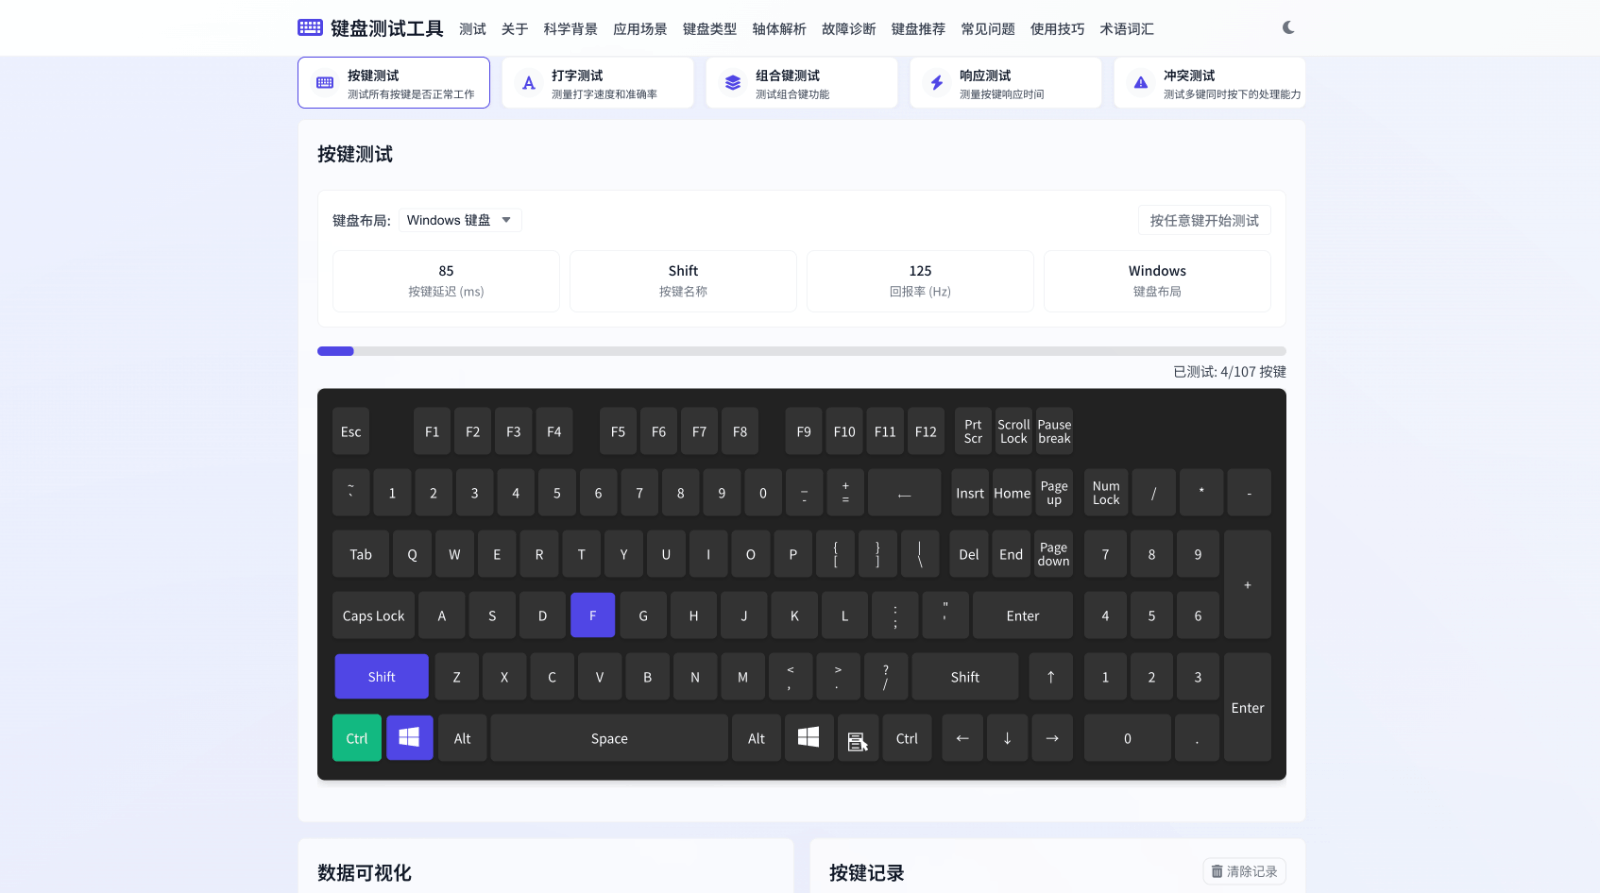Click the right arrow key
The height and width of the screenshot is (893, 1600).
[x=1052, y=738]
